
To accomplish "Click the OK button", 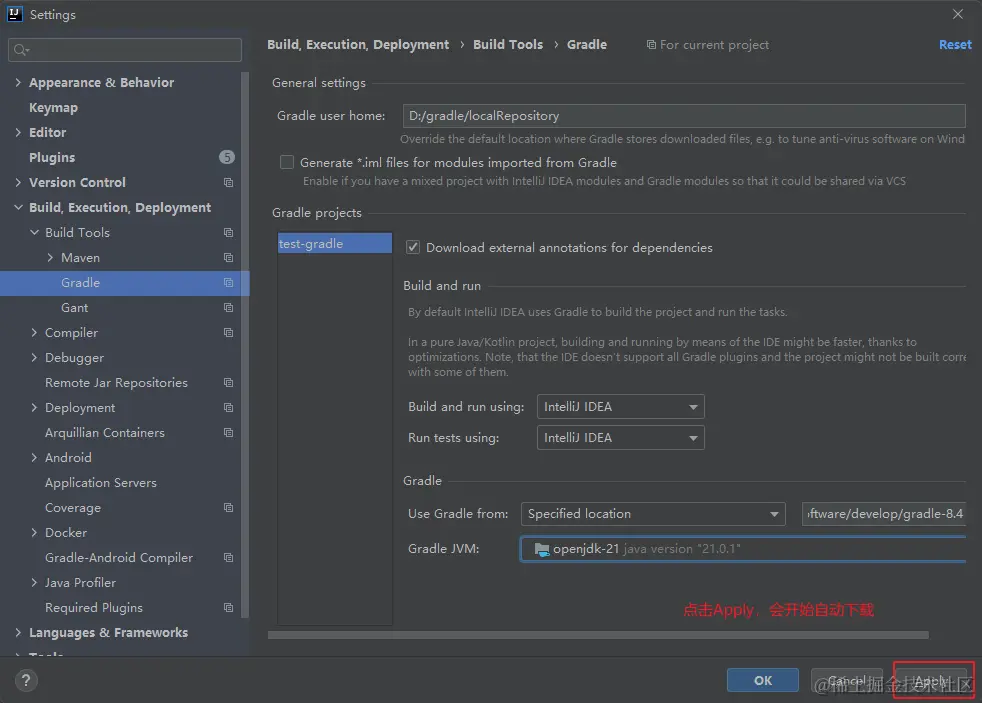I will point(763,680).
